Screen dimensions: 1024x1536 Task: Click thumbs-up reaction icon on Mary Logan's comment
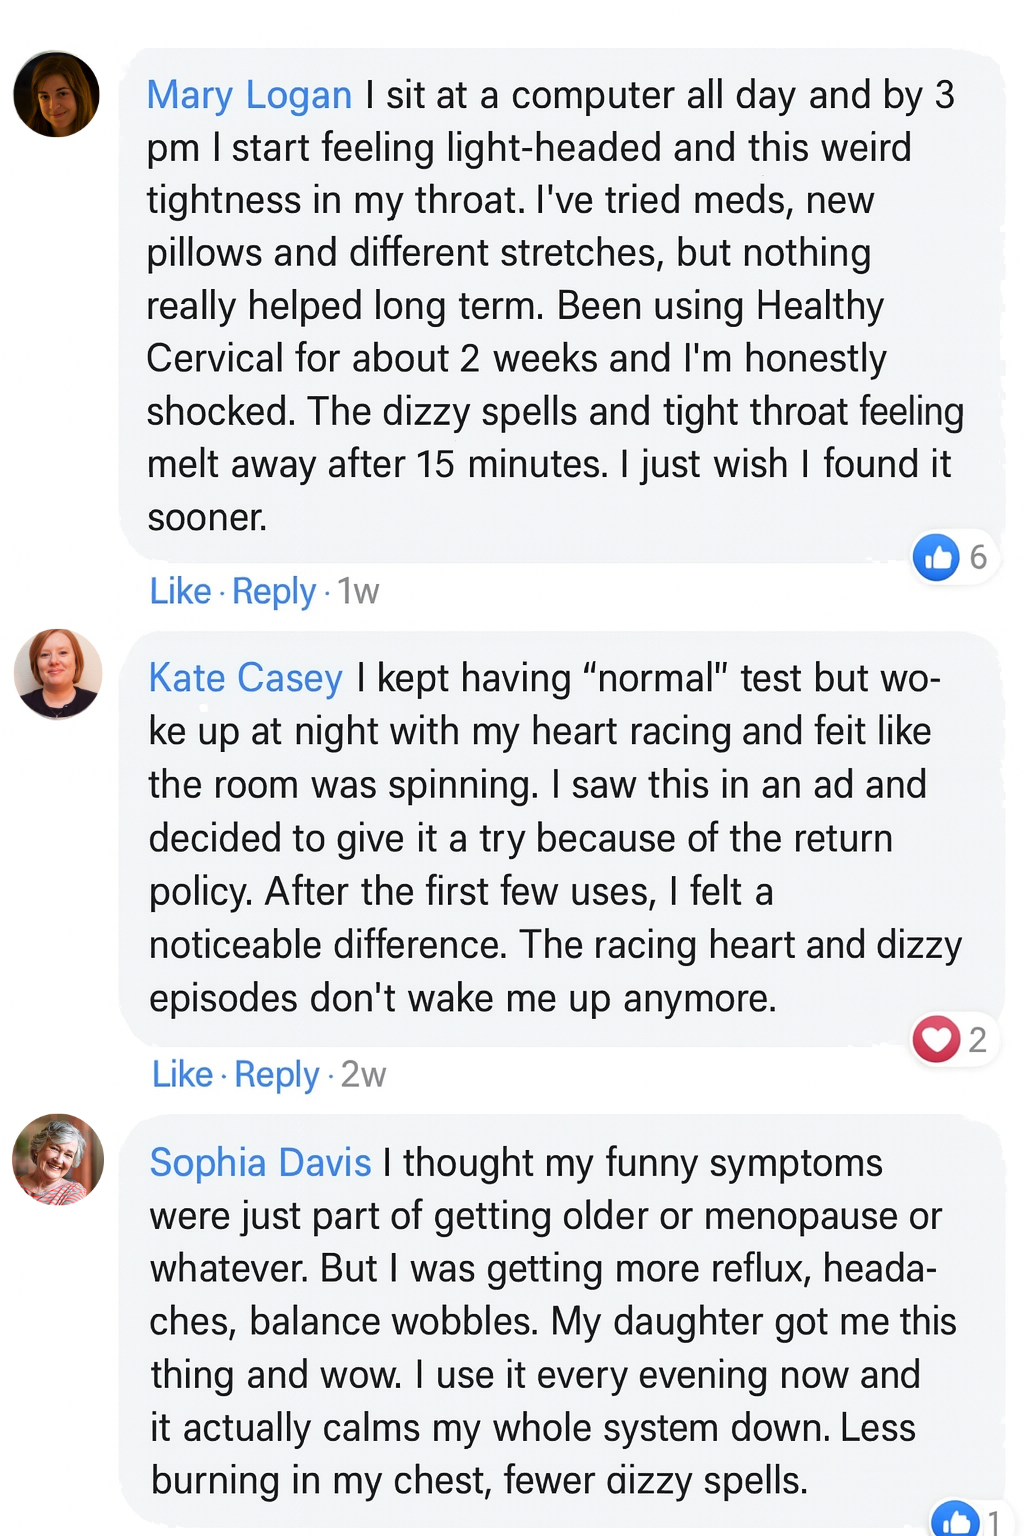point(936,557)
